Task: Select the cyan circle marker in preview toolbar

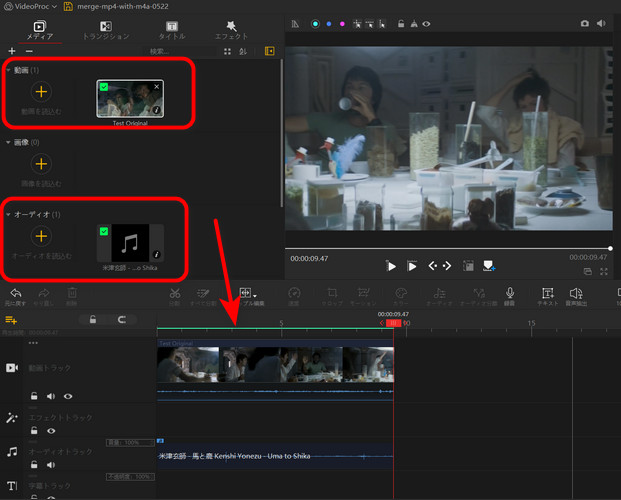Action: tap(315, 24)
